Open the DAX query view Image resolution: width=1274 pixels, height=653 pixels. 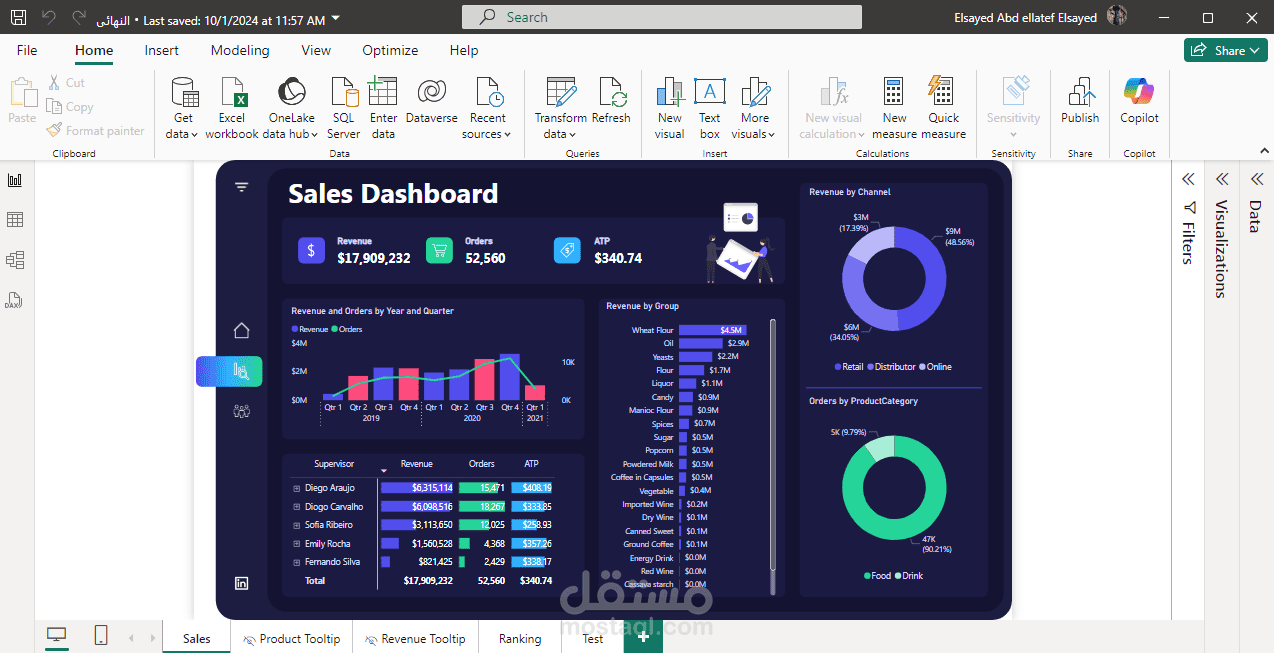click(x=15, y=300)
